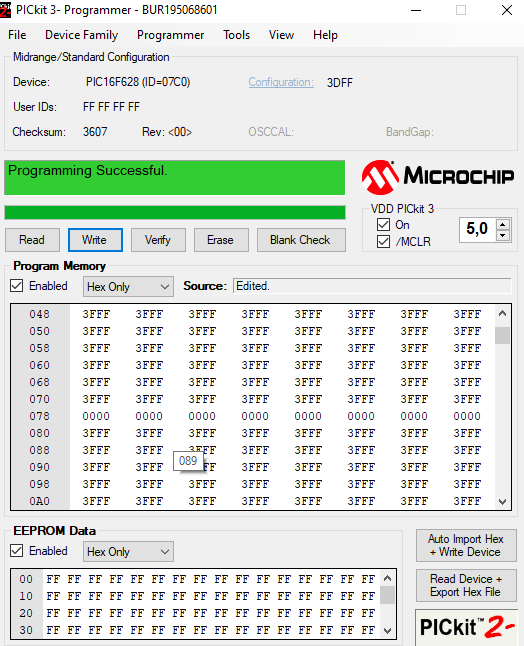Click the Write button

pyautogui.click(x=95, y=240)
